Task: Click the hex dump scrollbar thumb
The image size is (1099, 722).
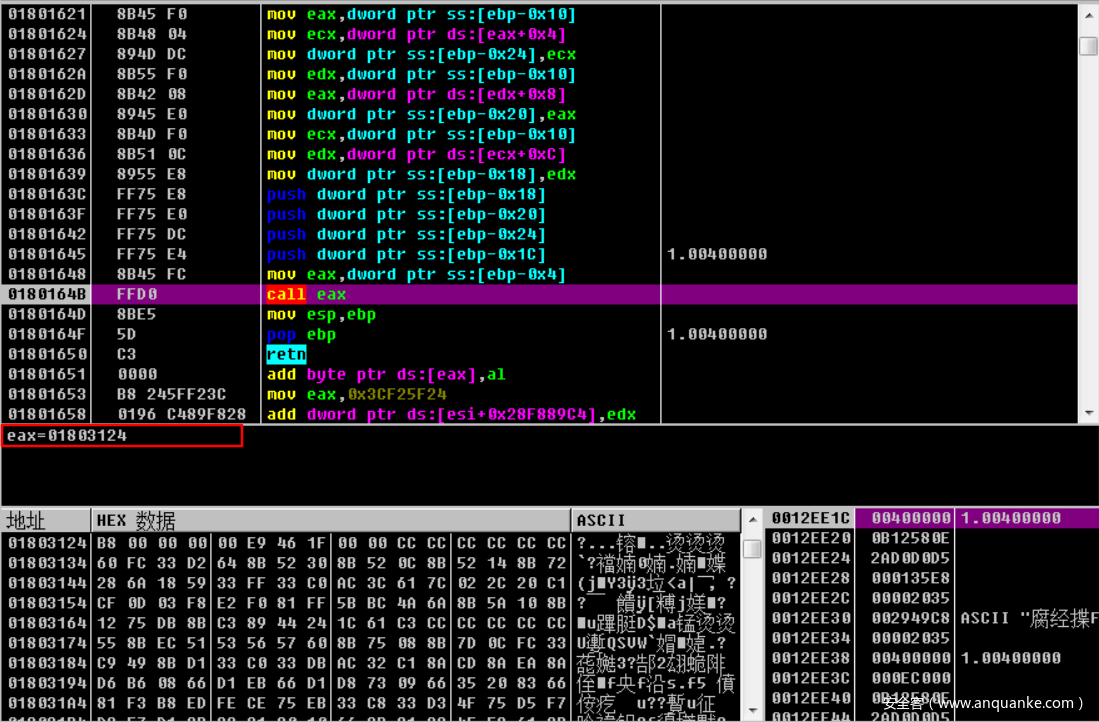Action: (752, 549)
